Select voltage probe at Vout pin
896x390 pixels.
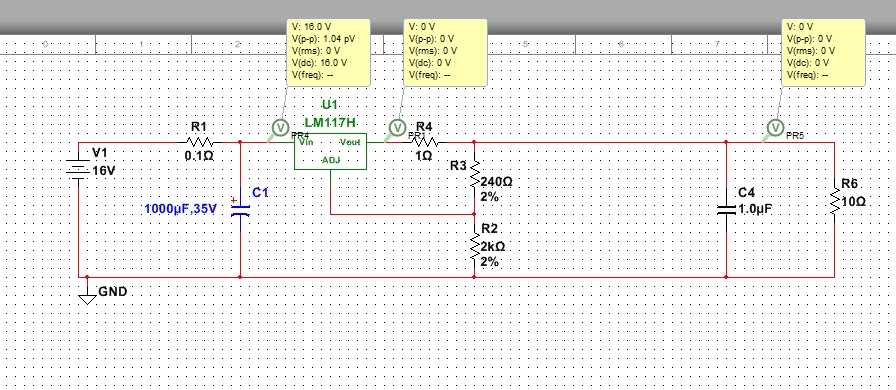(x=397, y=128)
